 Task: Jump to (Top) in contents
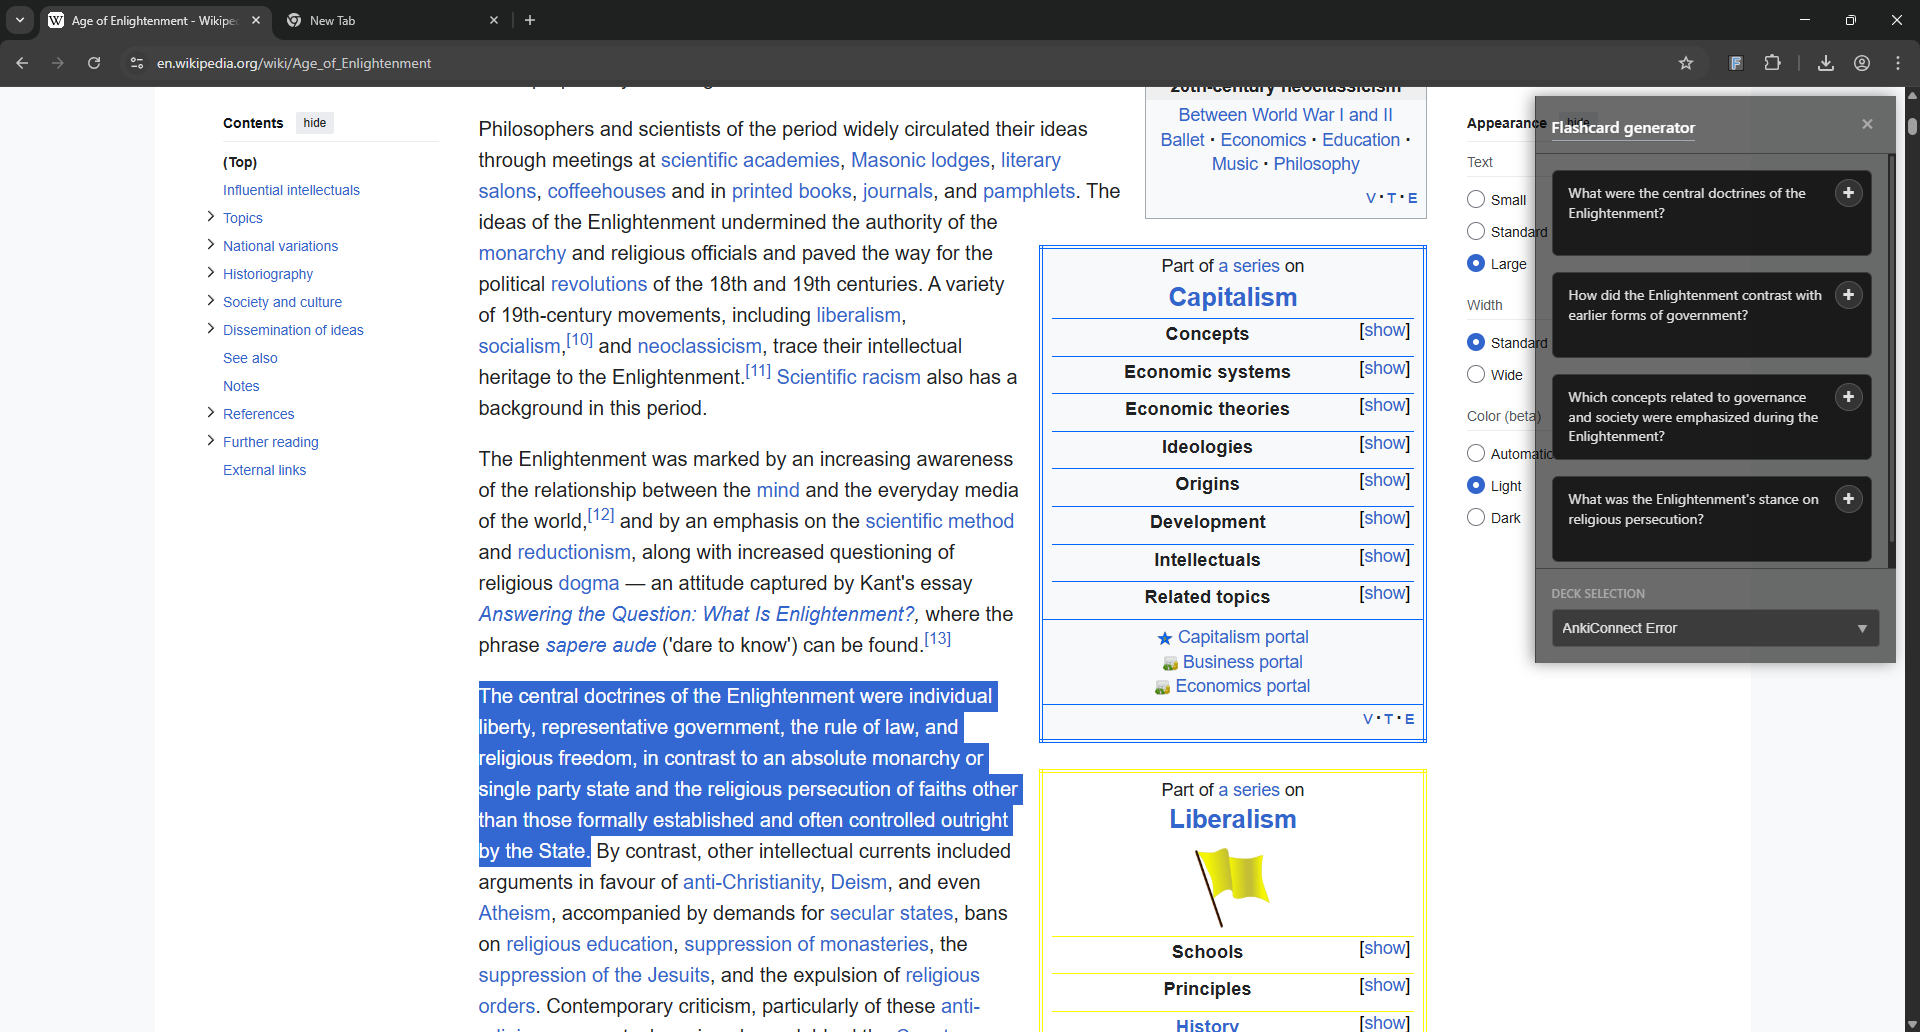pos(240,162)
